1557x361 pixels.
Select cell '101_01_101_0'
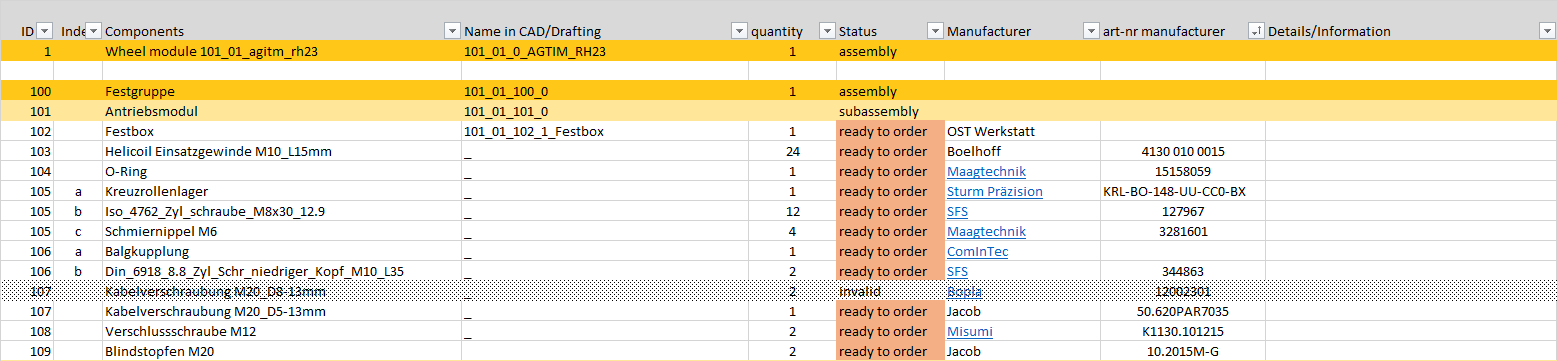tap(605, 111)
